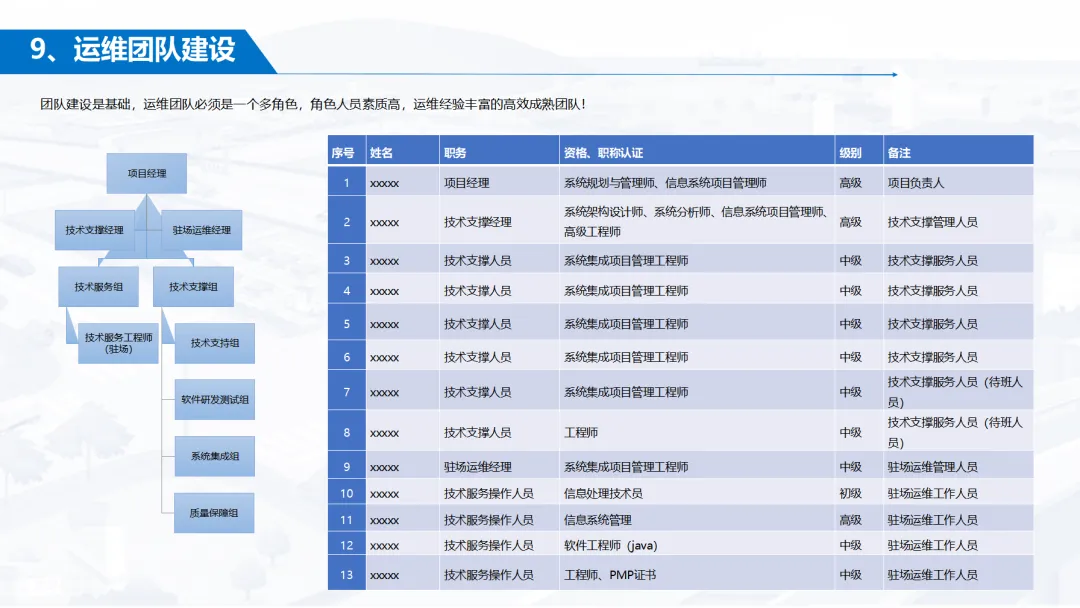The height and width of the screenshot is (608, 1080).
Task: Select row number 12 cell in table
Action: (347, 545)
